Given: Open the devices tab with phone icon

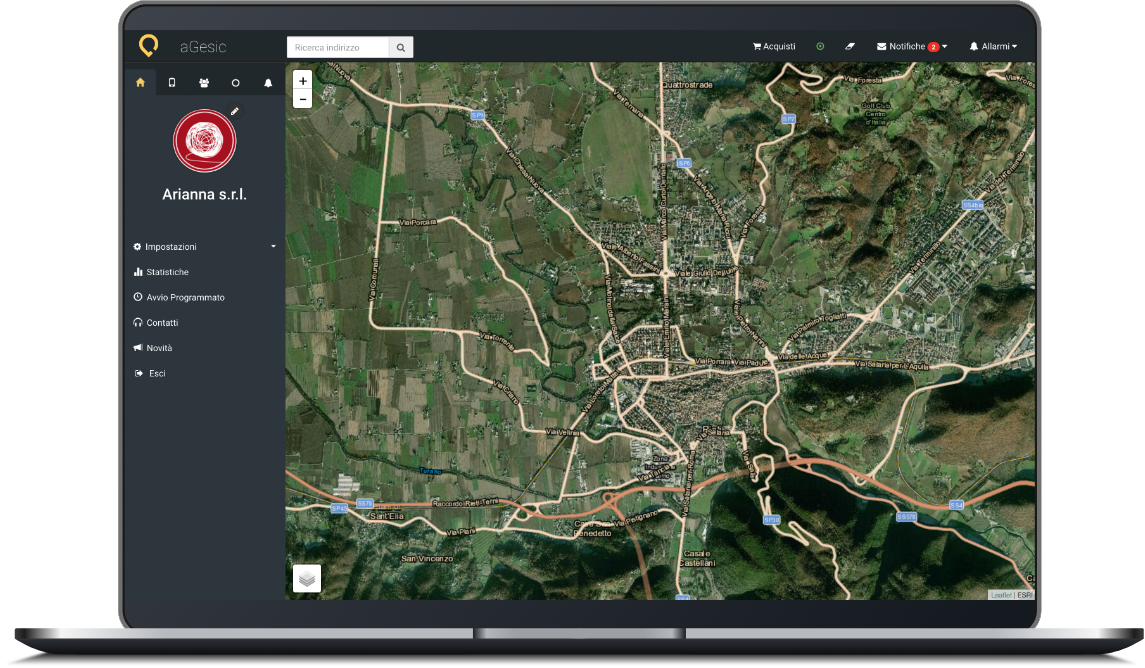Looking at the screenshot, I should [172, 83].
